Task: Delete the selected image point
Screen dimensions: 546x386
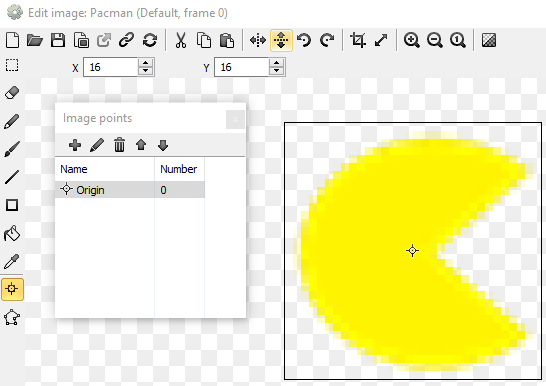Action: 119,145
